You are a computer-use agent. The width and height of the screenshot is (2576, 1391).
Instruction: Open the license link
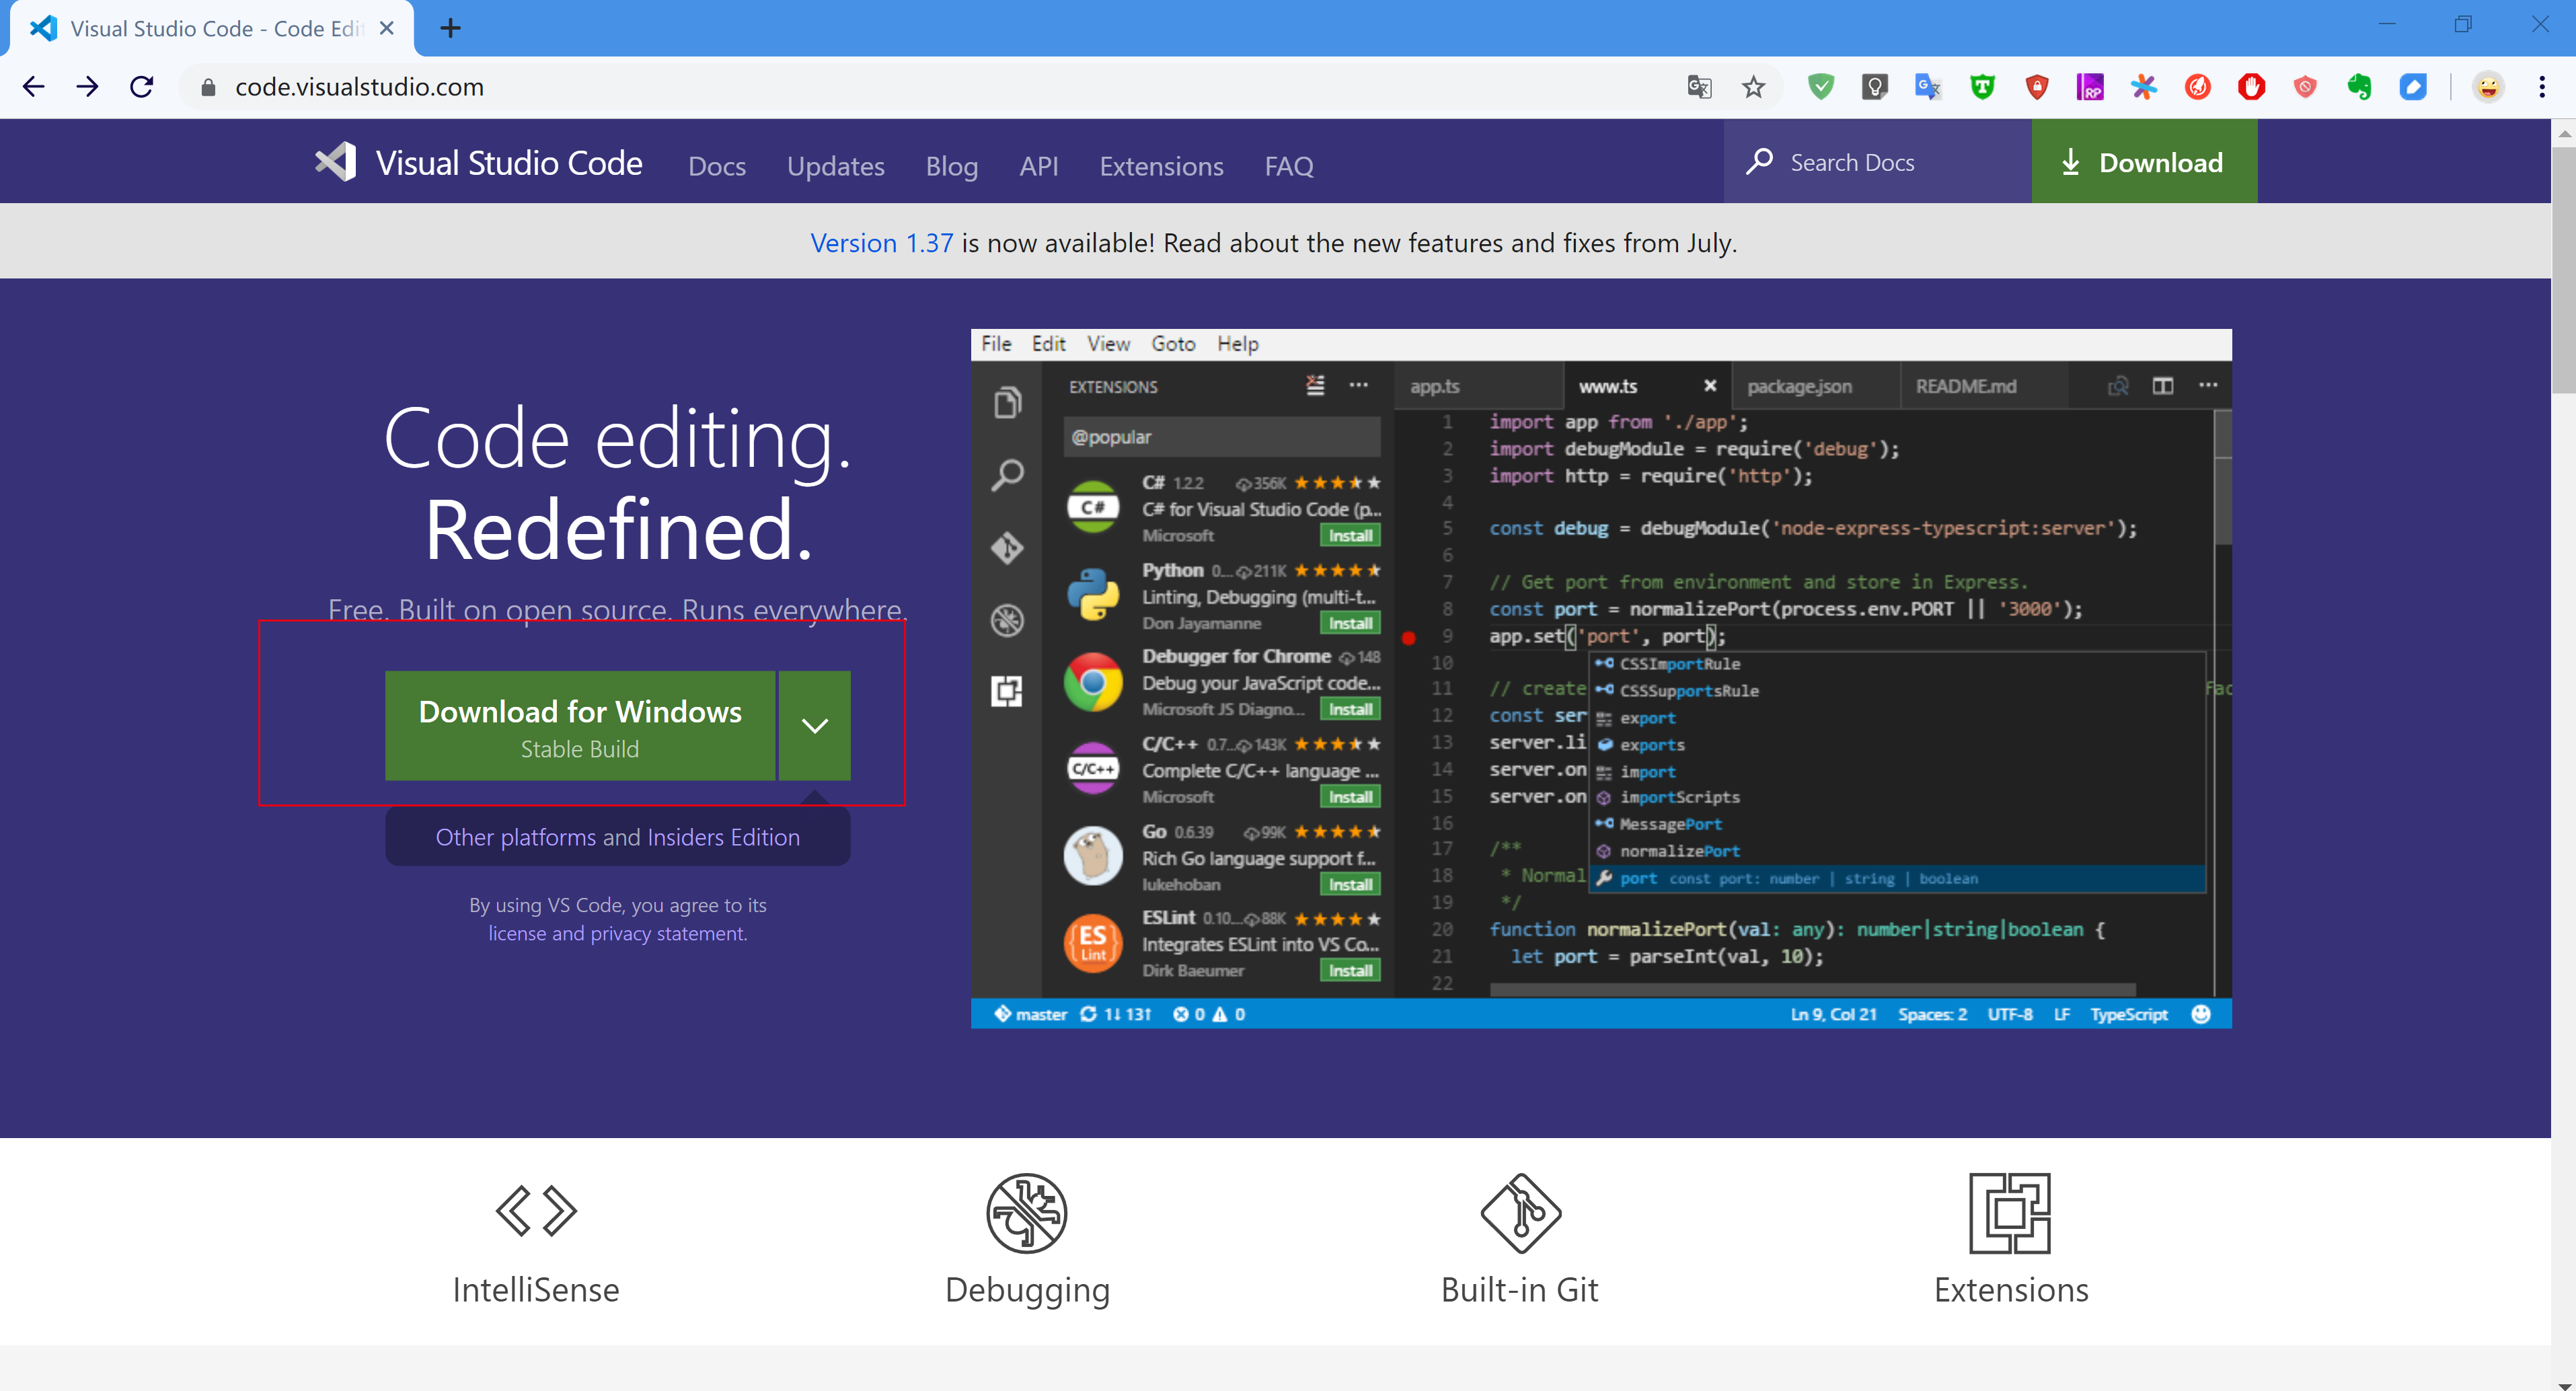pos(516,933)
